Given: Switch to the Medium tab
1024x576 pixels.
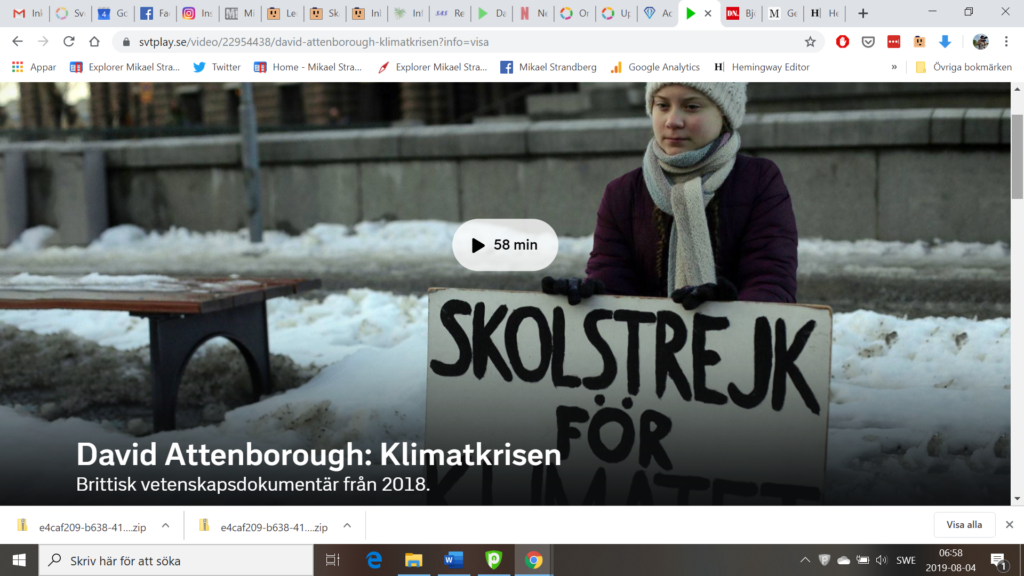Looking at the screenshot, I should 782,13.
